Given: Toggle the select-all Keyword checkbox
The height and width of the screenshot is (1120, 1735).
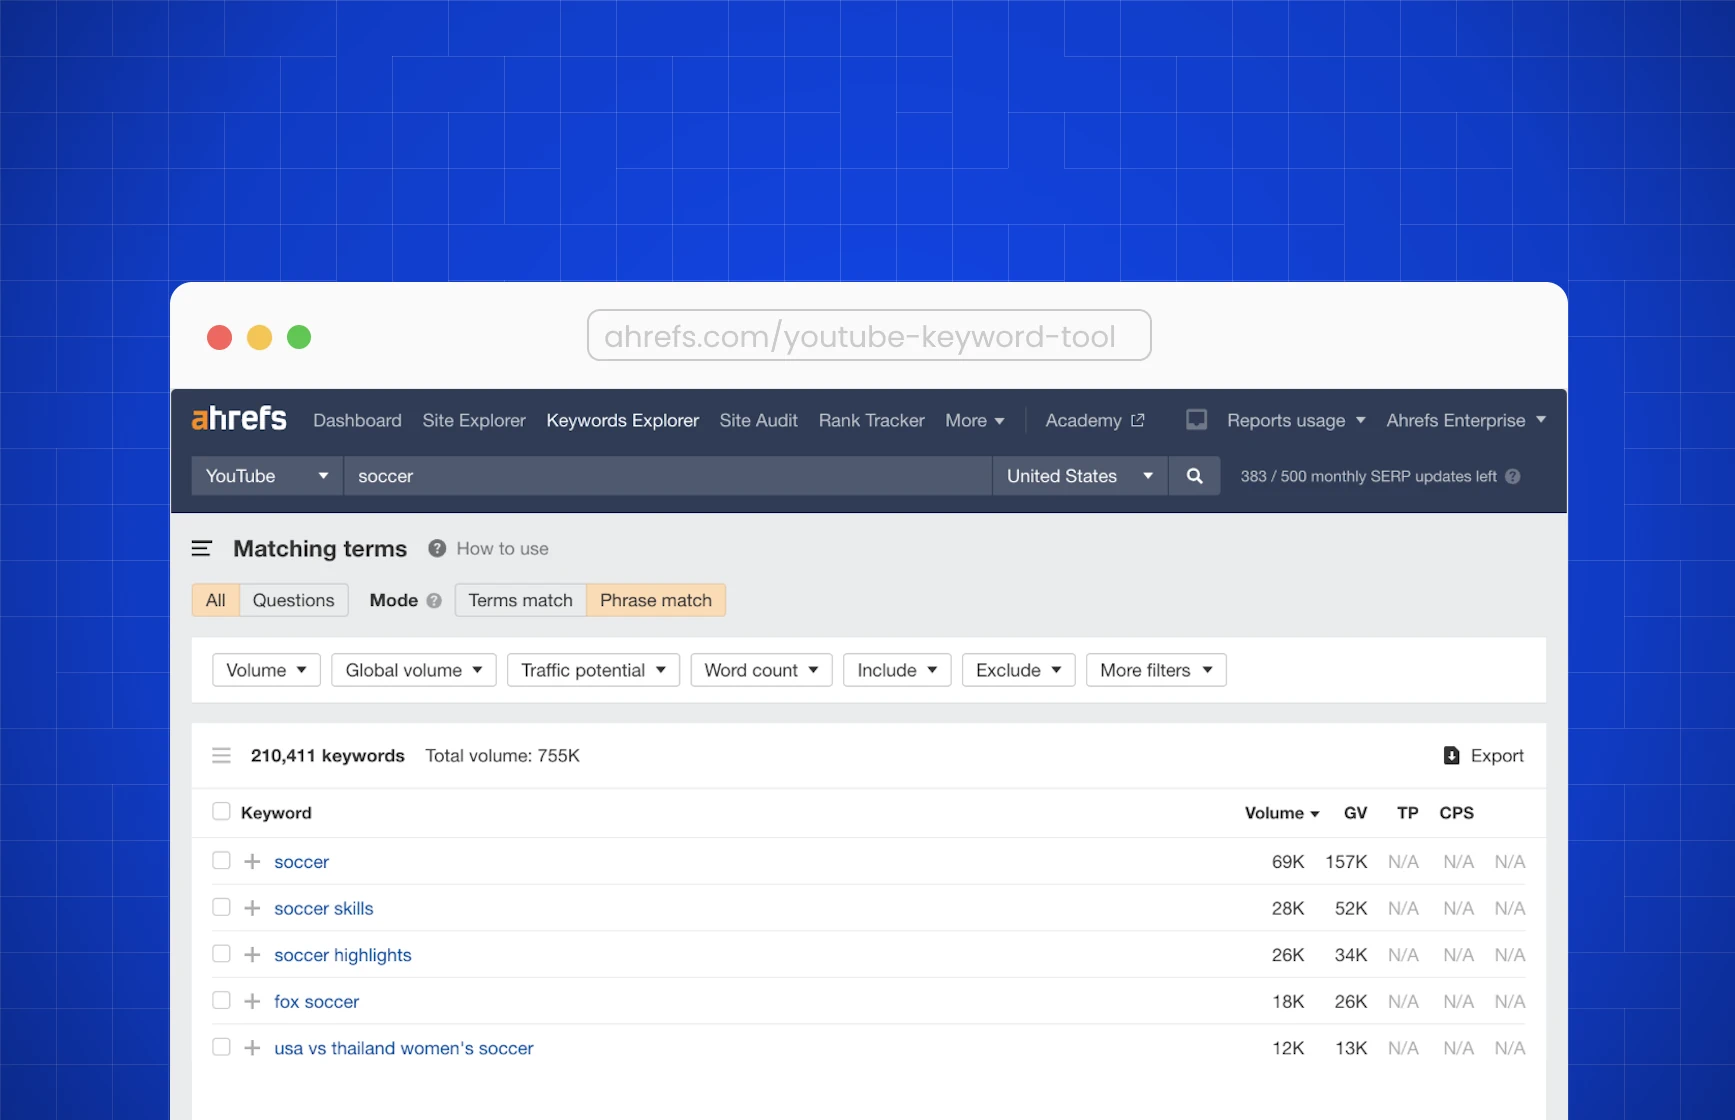Looking at the screenshot, I should [x=221, y=811].
